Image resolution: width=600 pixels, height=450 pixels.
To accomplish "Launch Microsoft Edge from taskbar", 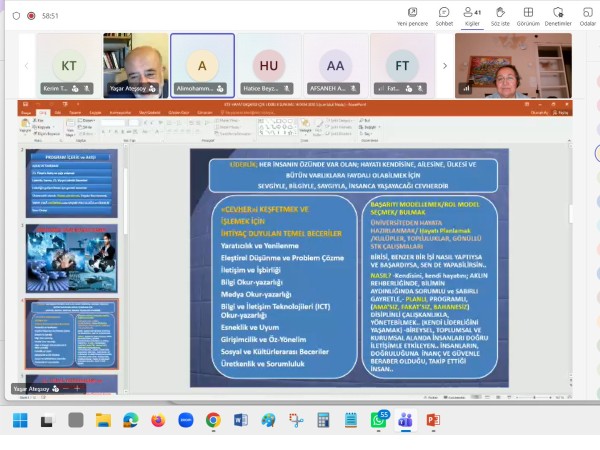I will pyautogui.click(x=130, y=421).
